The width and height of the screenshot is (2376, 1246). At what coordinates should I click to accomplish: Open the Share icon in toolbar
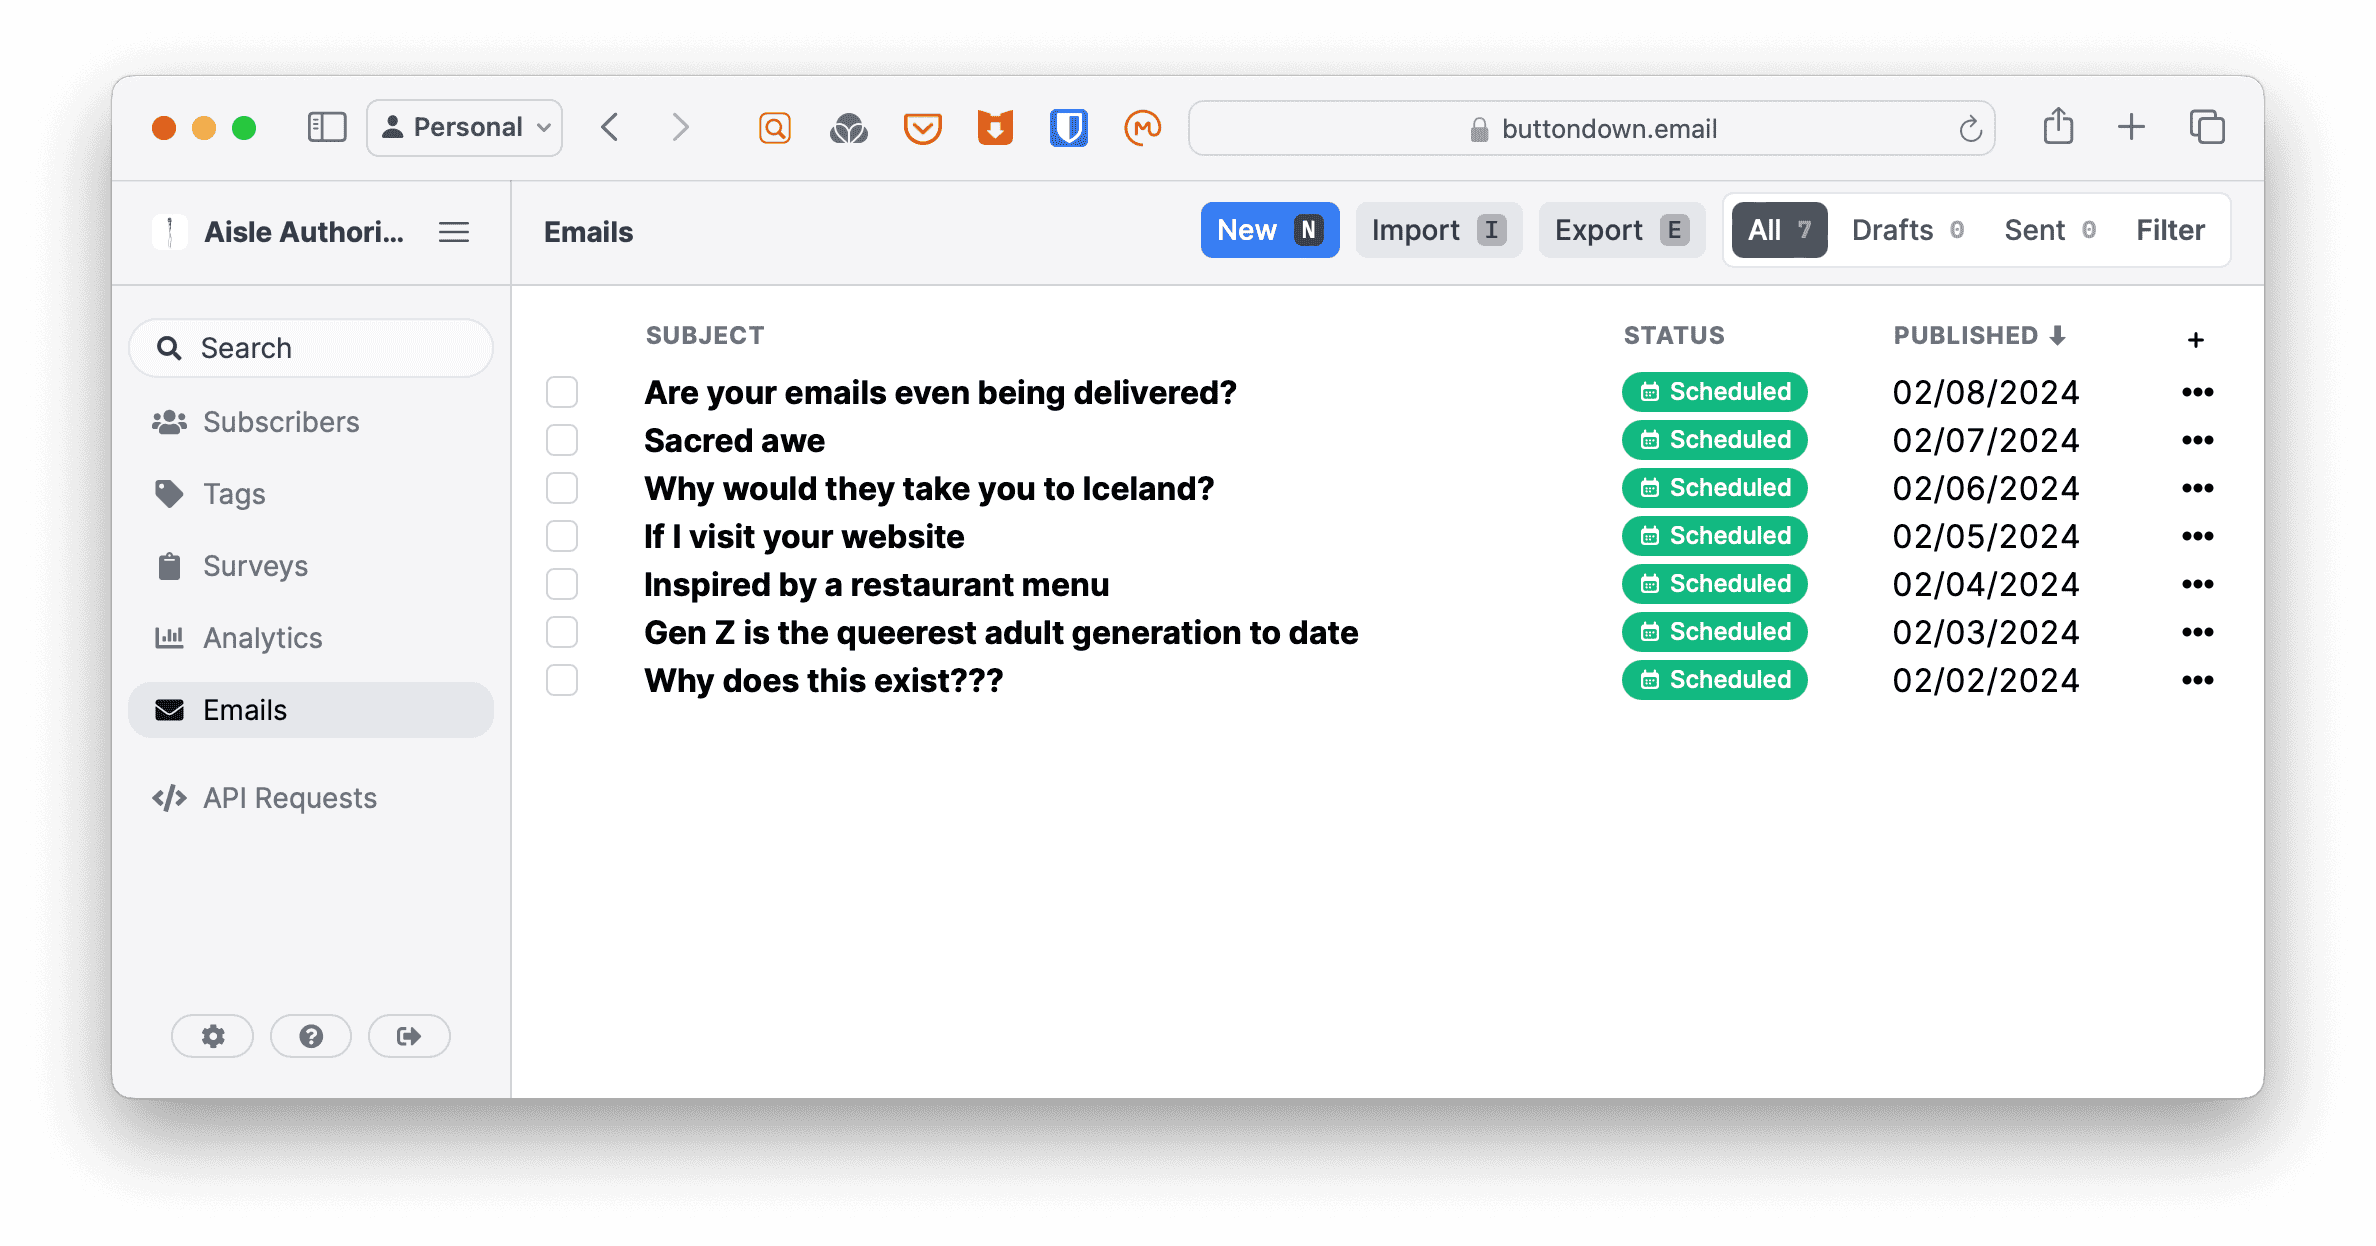[2058, 127]
